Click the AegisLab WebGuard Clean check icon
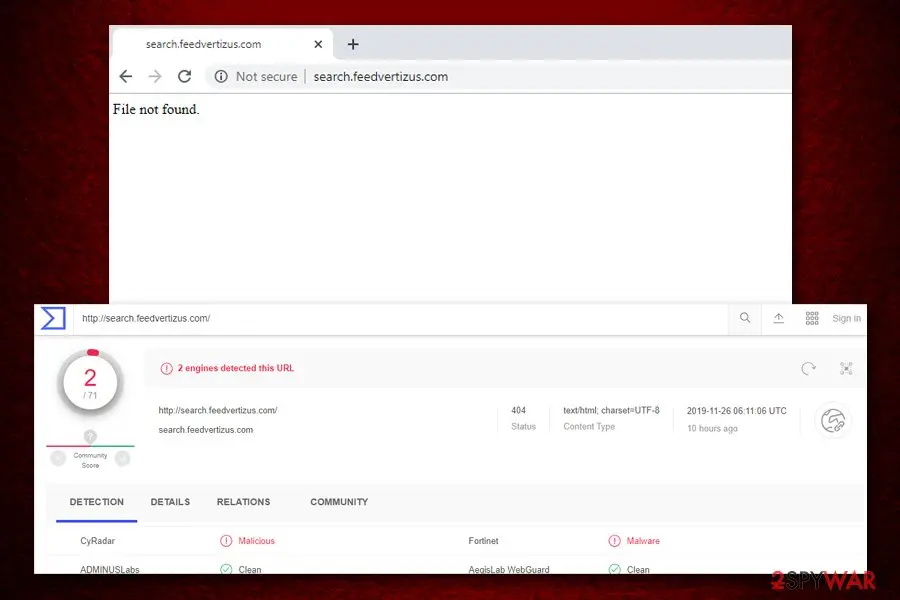The height and width of the screenshot is (600, 900). click(x=614, y=569)
